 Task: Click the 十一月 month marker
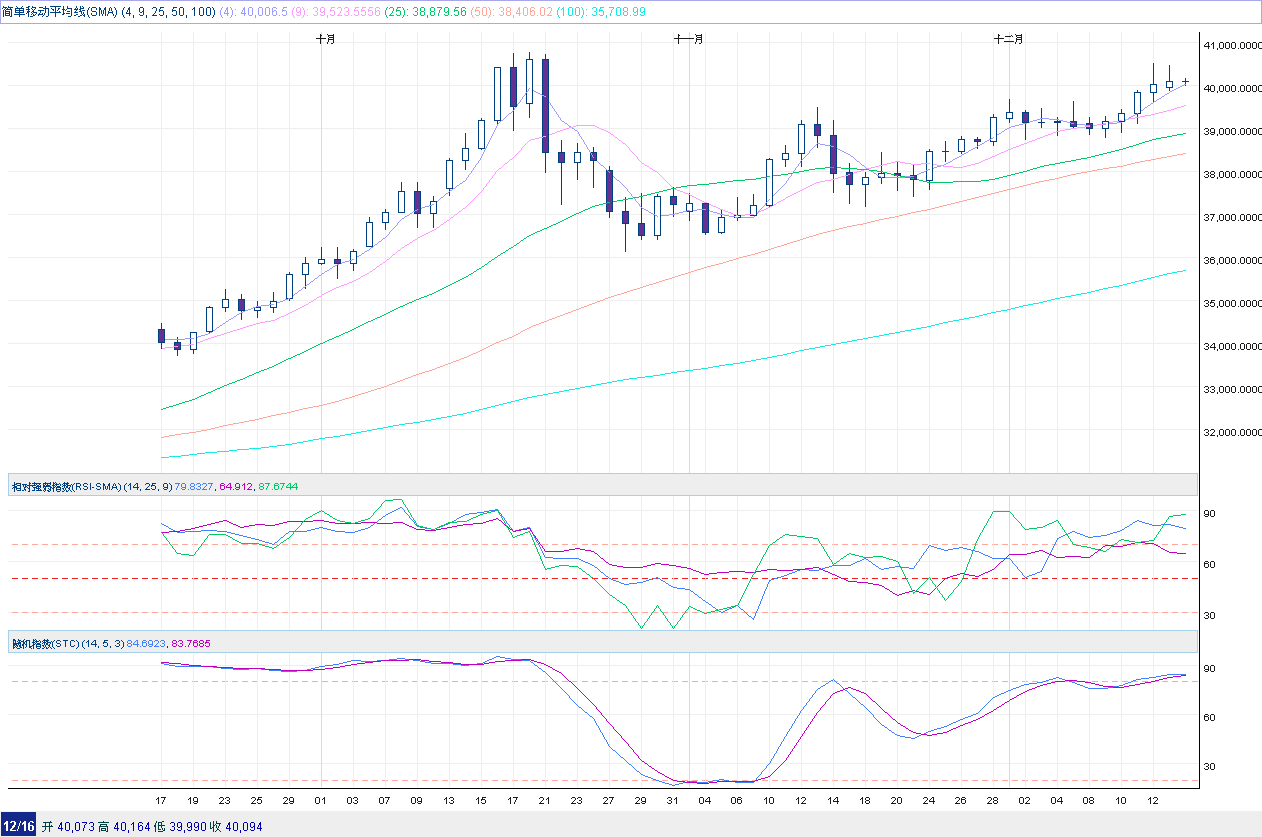click(689, 39)
